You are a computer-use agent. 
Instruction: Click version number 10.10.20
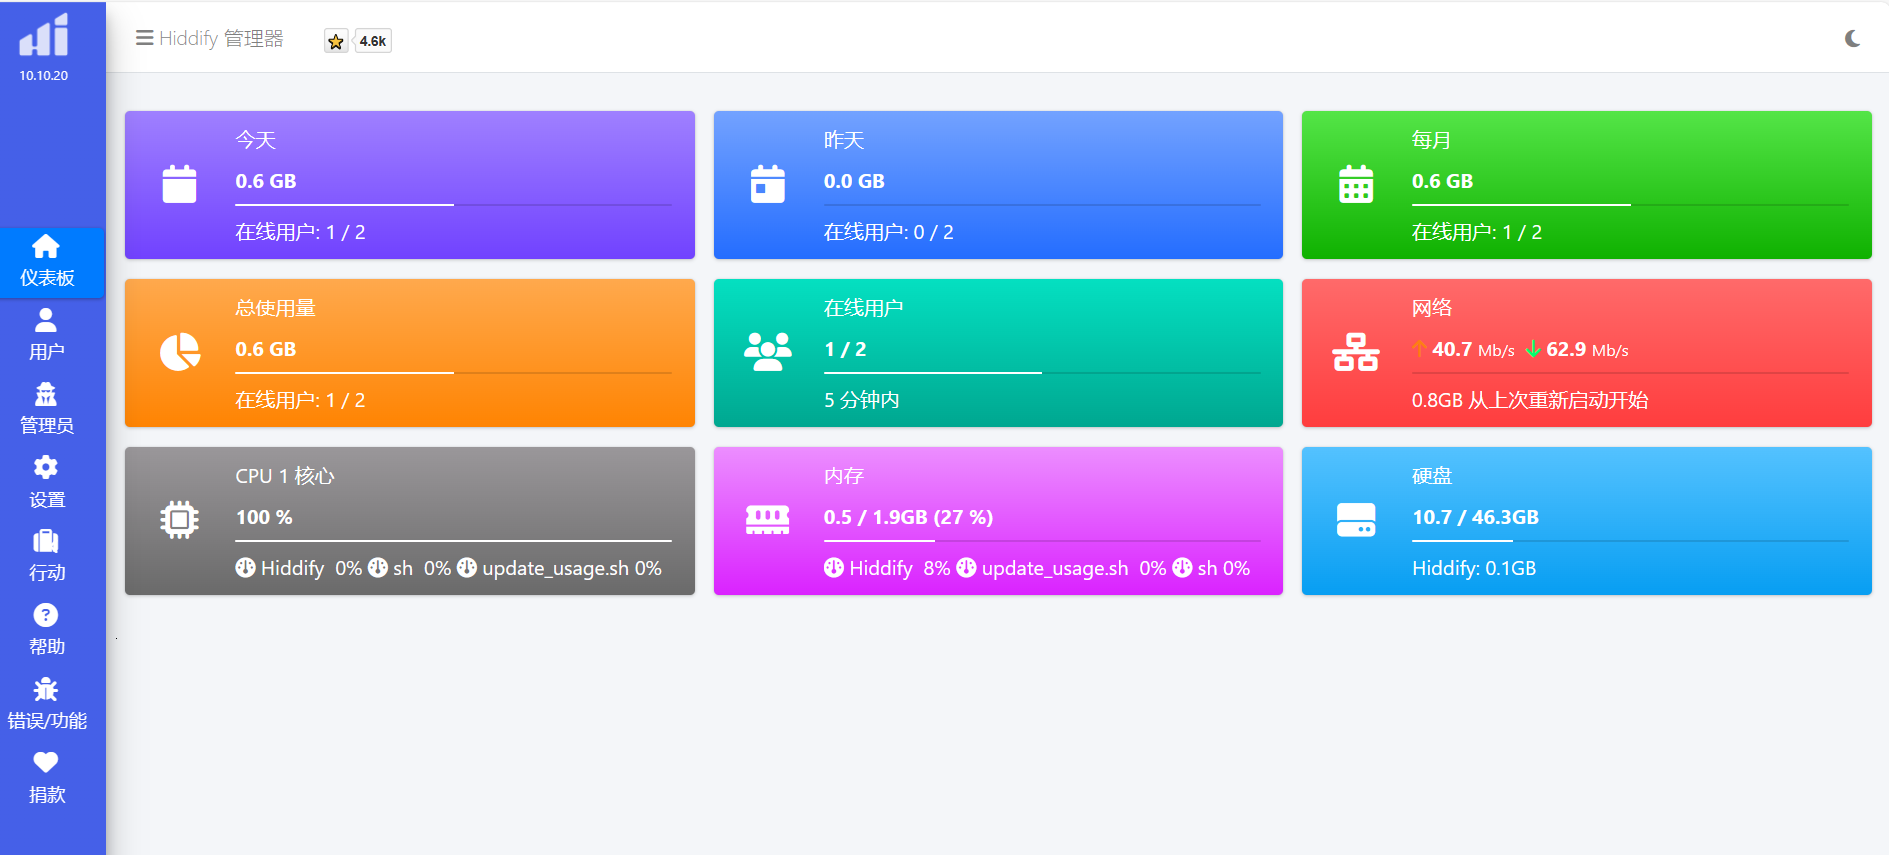click(44, 76)
